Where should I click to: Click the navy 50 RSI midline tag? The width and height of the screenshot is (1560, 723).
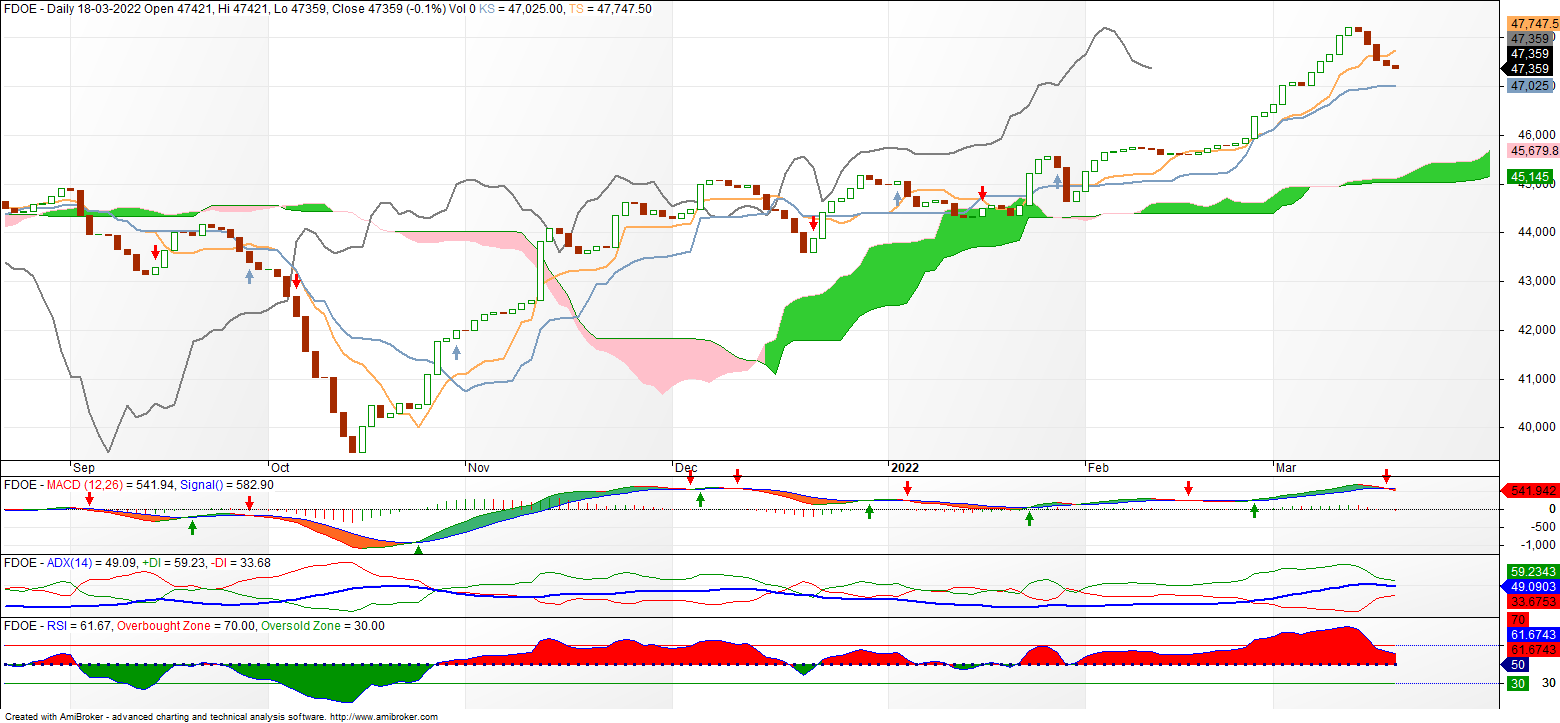(1516, 665)
